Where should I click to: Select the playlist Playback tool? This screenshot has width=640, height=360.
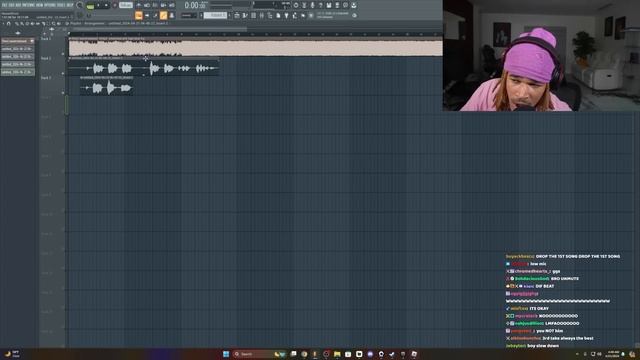(58, 24)
